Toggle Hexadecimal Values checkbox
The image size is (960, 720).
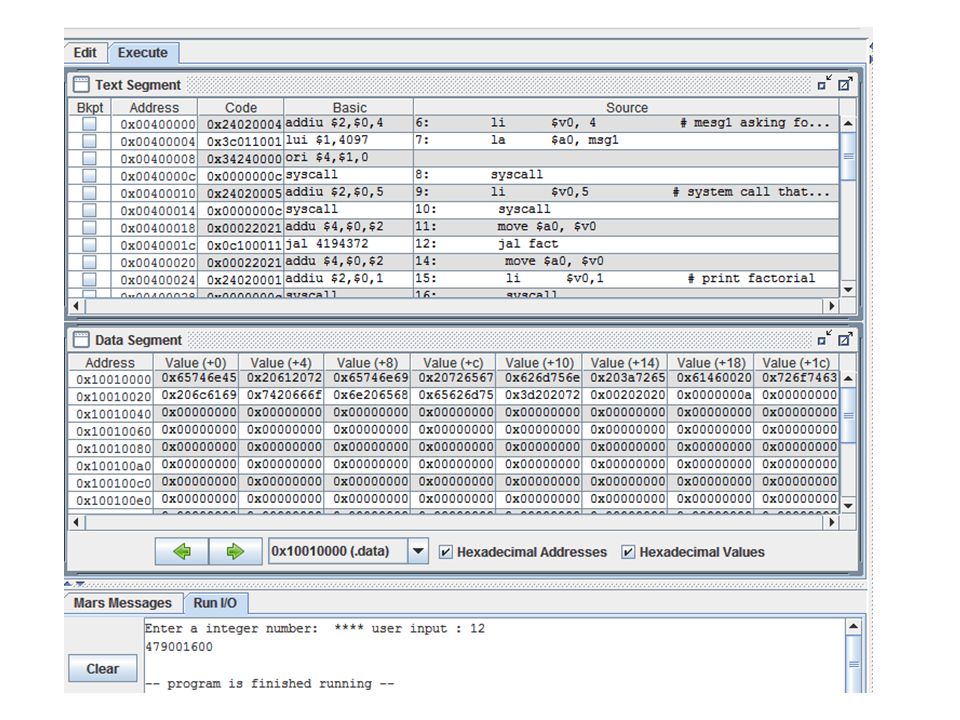(x=628, y=552)
